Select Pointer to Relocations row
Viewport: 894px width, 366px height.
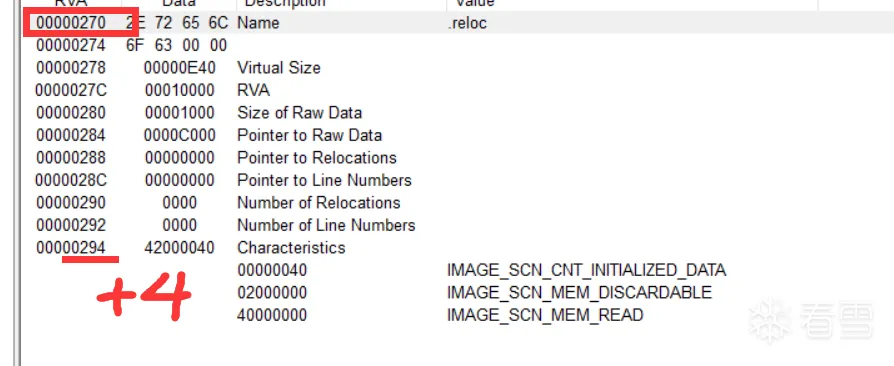[x=456, y=157]
